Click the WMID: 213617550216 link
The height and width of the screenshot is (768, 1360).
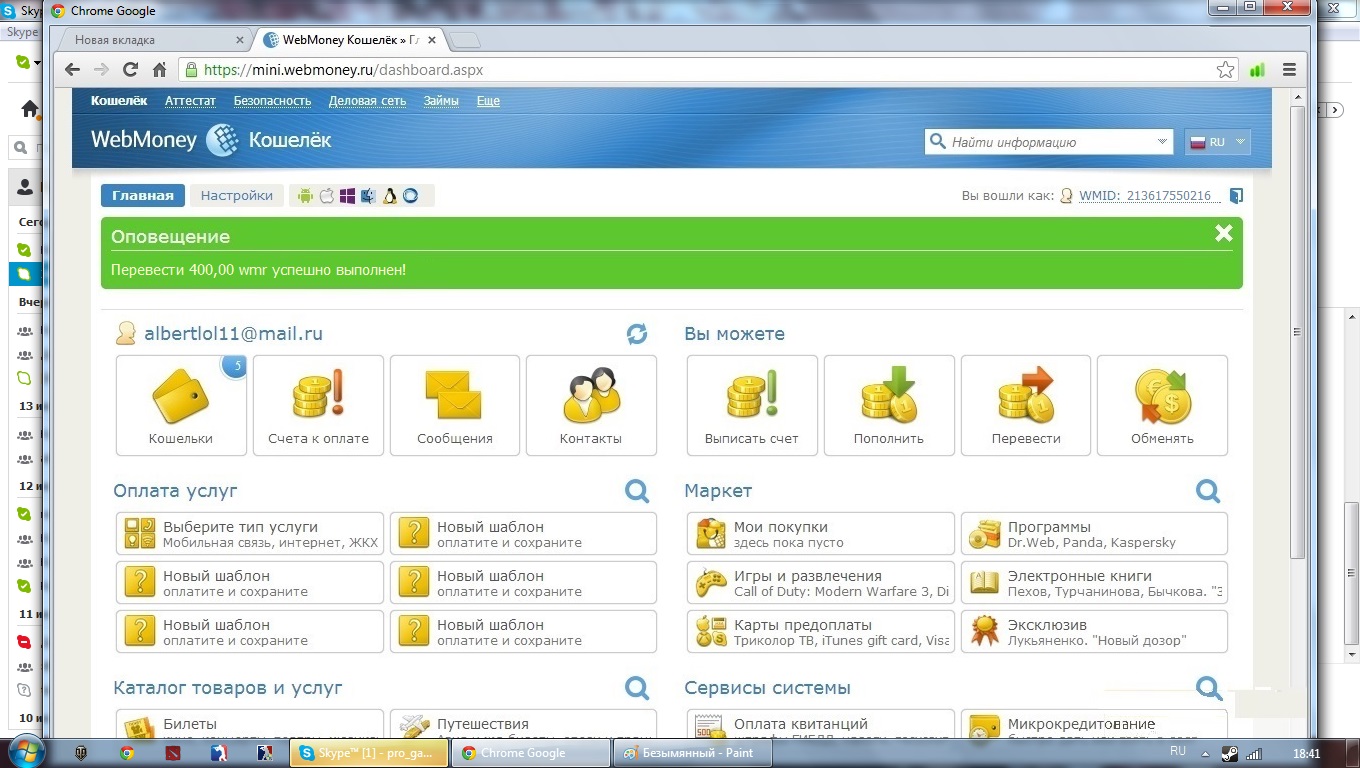1150,196
